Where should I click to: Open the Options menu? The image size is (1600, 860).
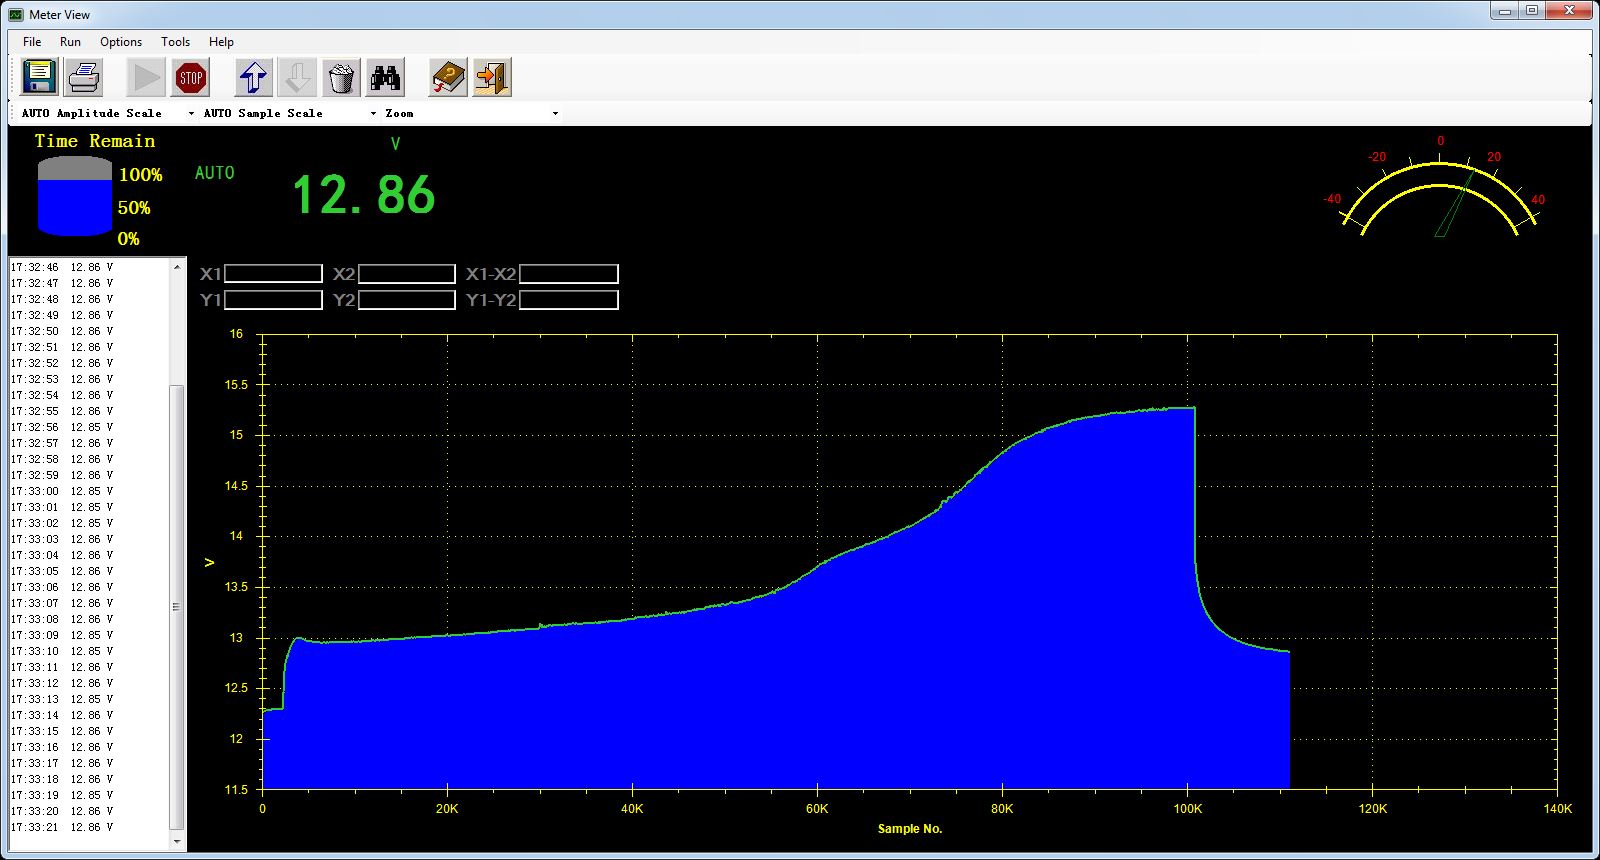(121, 42)
